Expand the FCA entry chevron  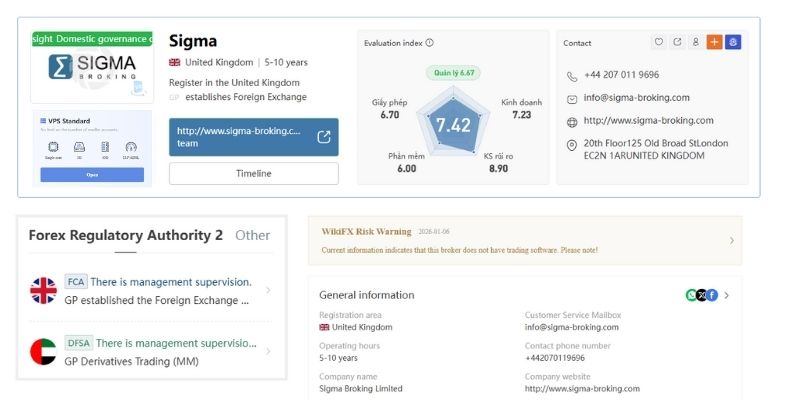pos(268,290)
